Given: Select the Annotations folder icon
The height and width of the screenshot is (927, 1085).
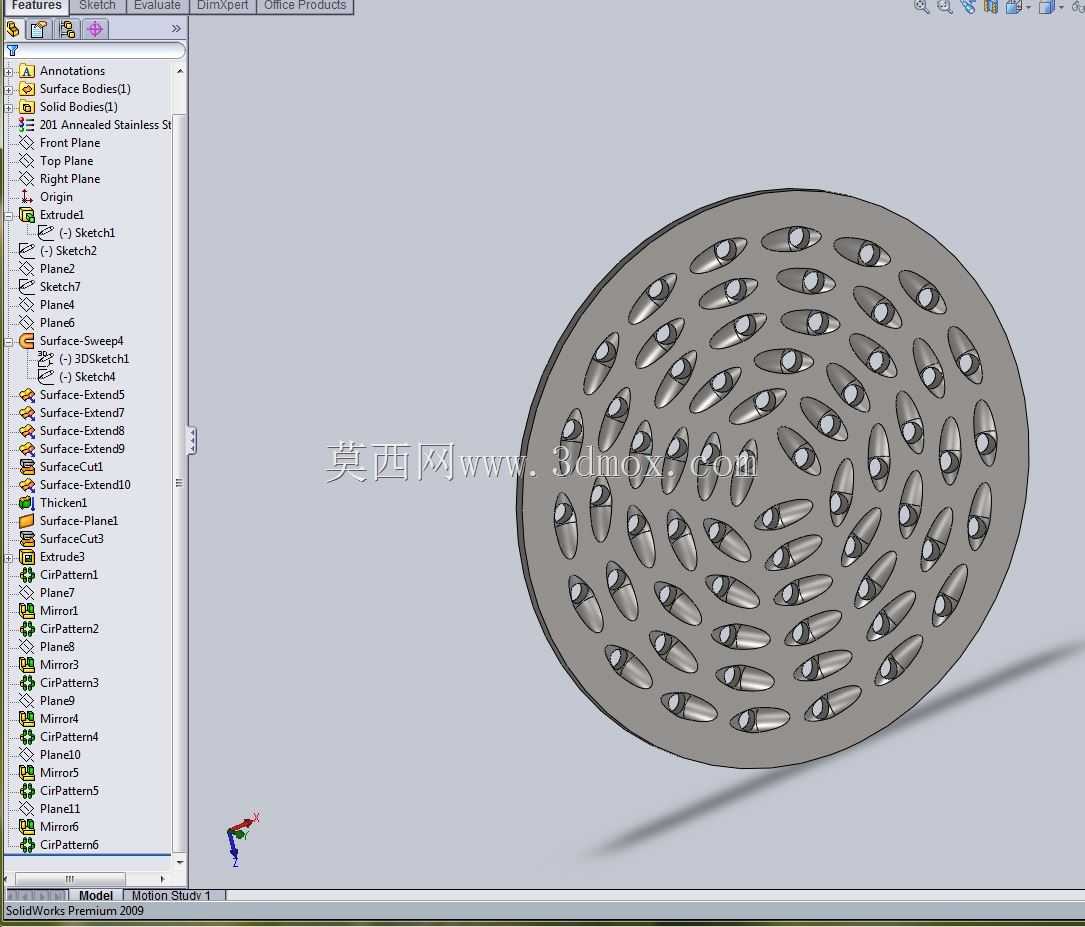Looking at the screenshot, I should [26, 71].
